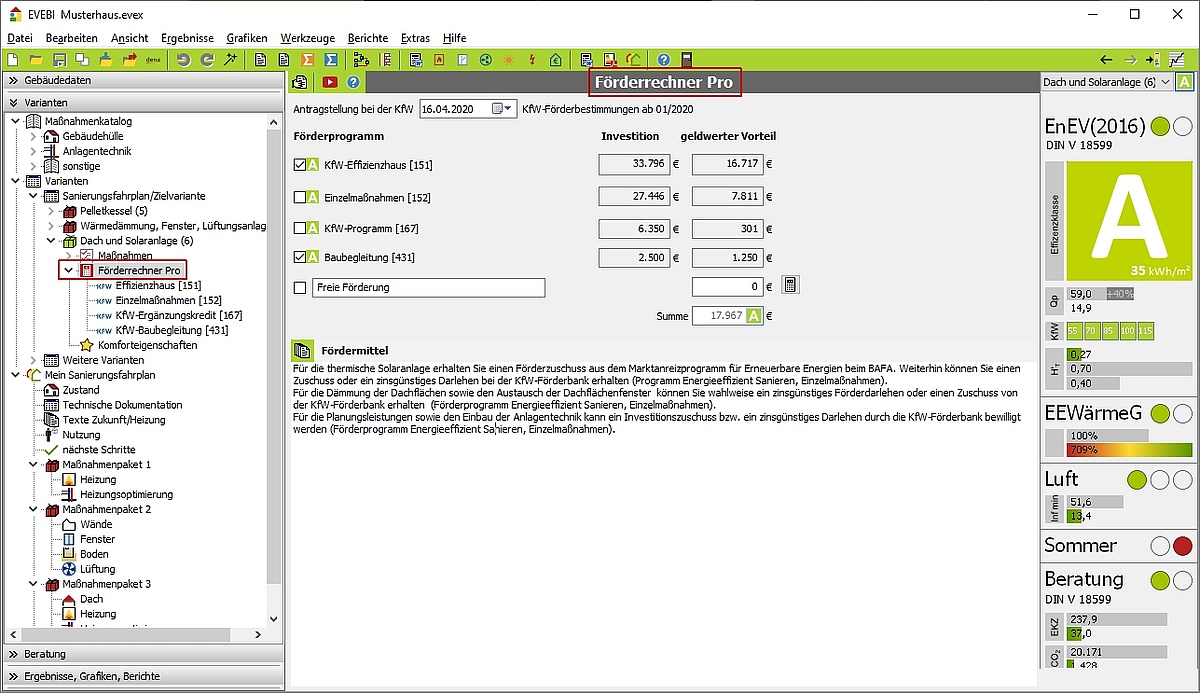Click the KfW 100 efficiency level swatch

1128,331
